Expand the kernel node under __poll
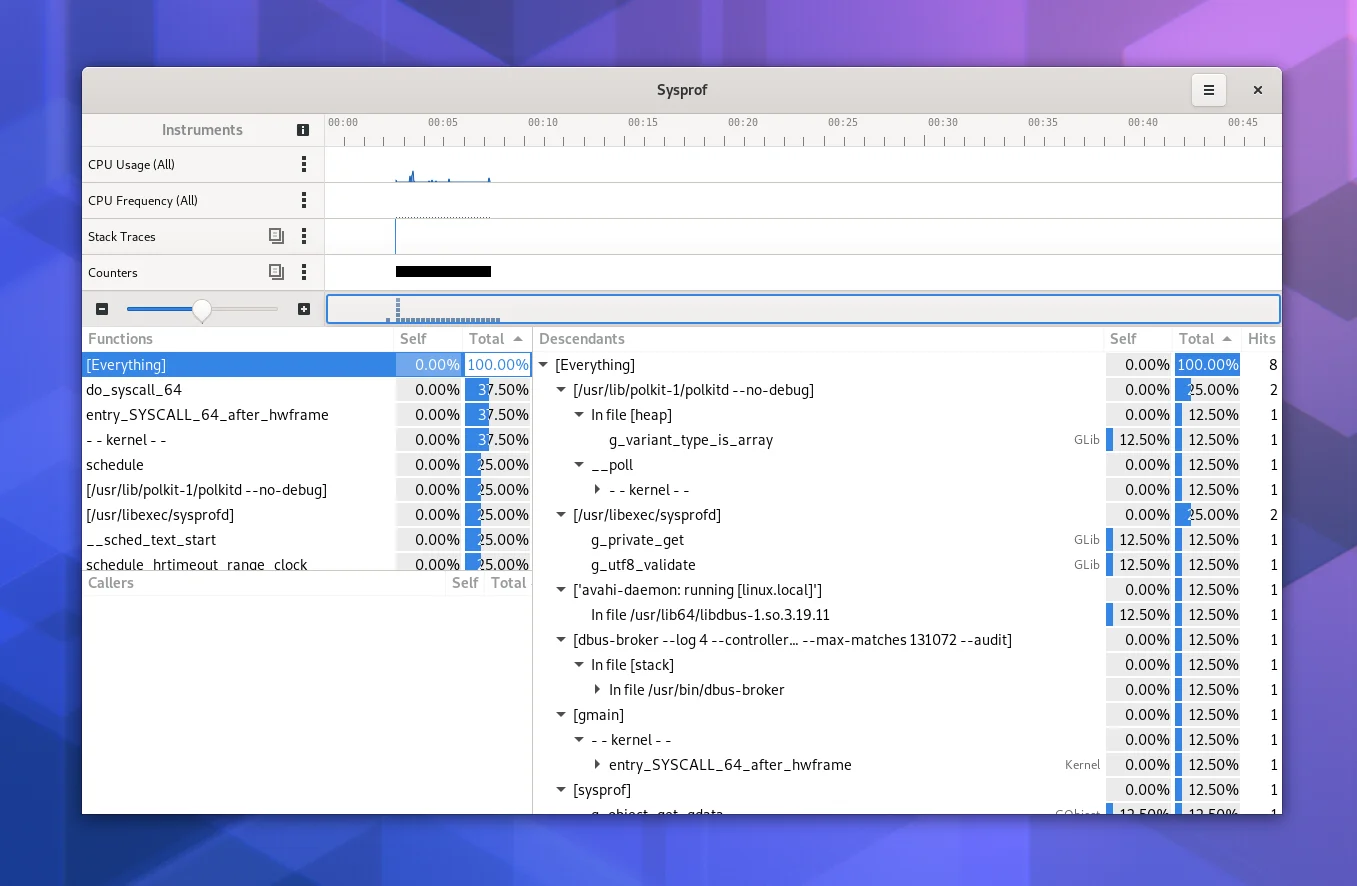 pyautogui.click(x=598, y=490)
